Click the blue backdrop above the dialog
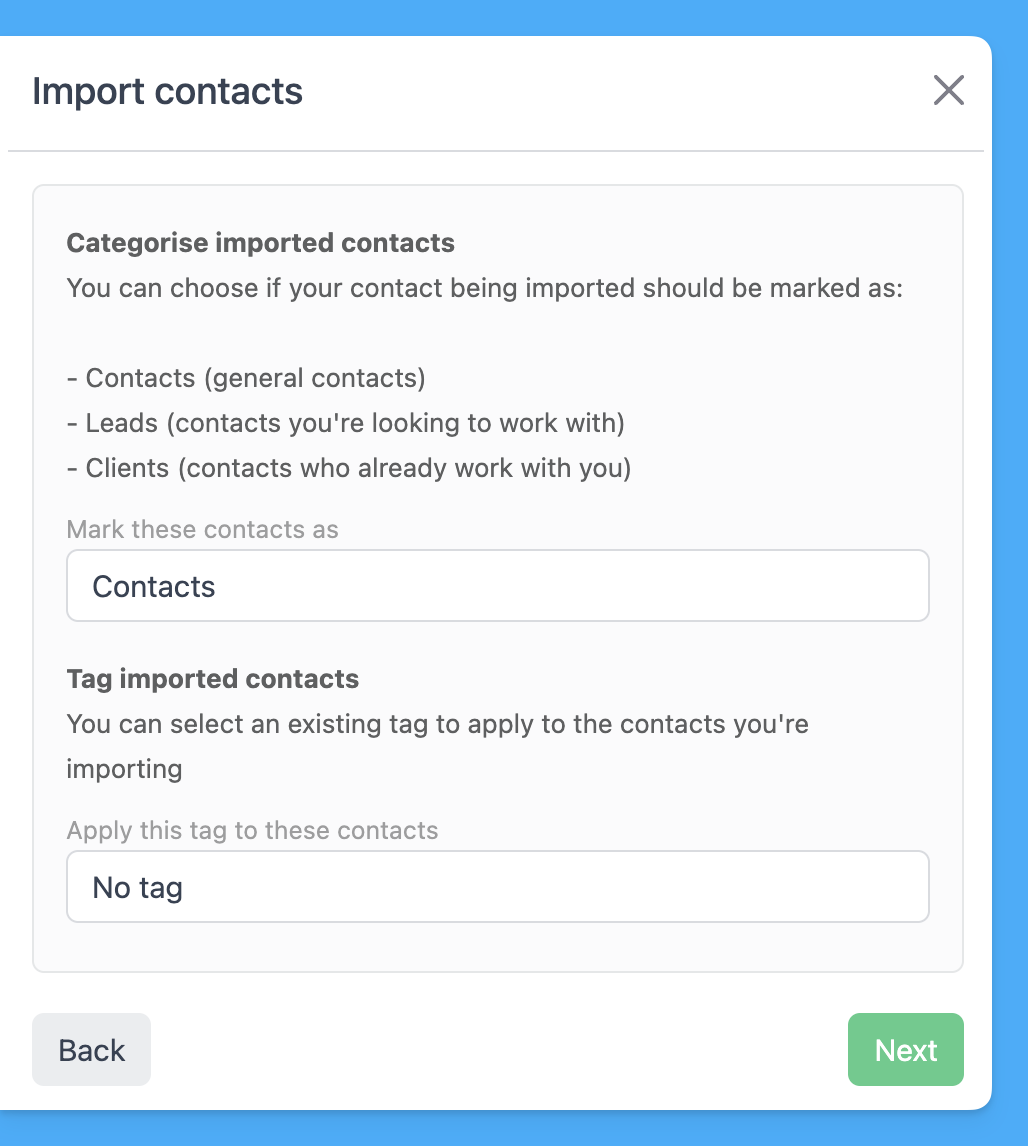Screen dimensions: 1028x1146 500,16
